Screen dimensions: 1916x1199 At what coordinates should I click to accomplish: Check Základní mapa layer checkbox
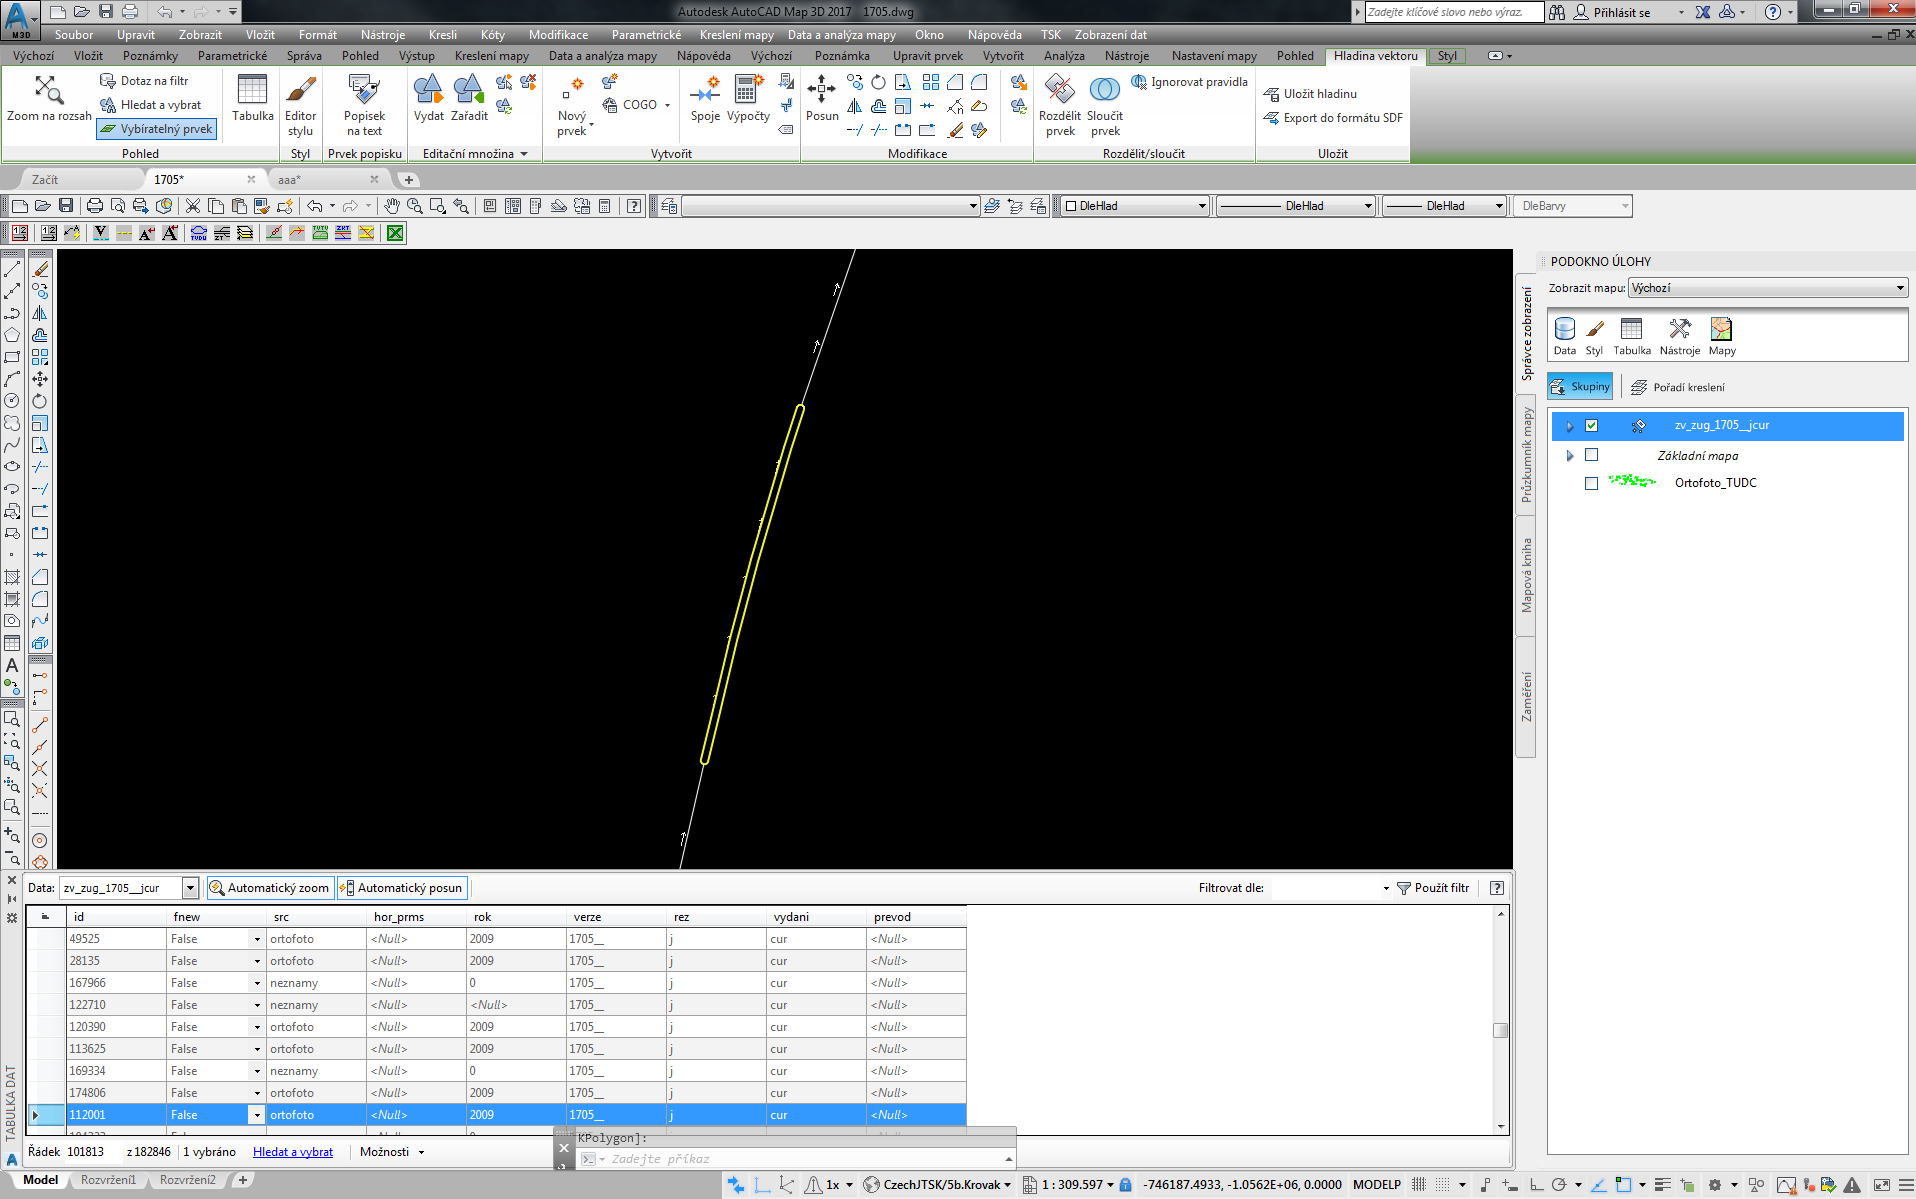1591,455
